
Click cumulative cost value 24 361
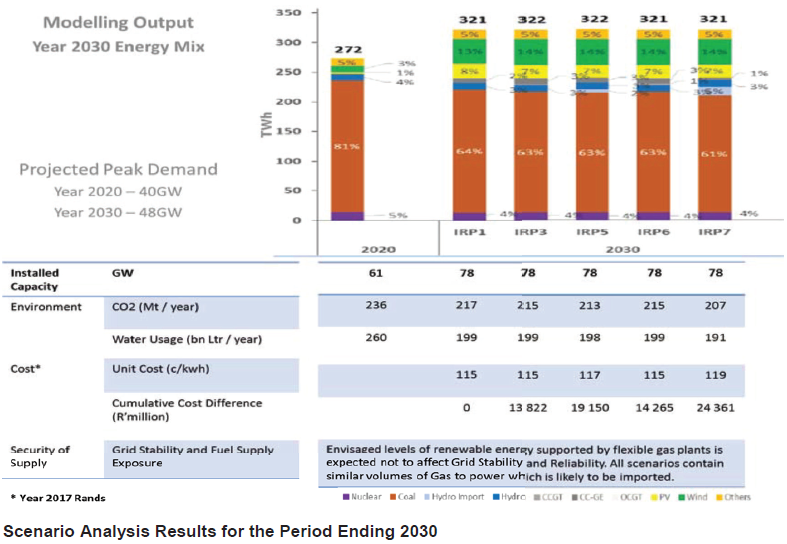point(715,408)
